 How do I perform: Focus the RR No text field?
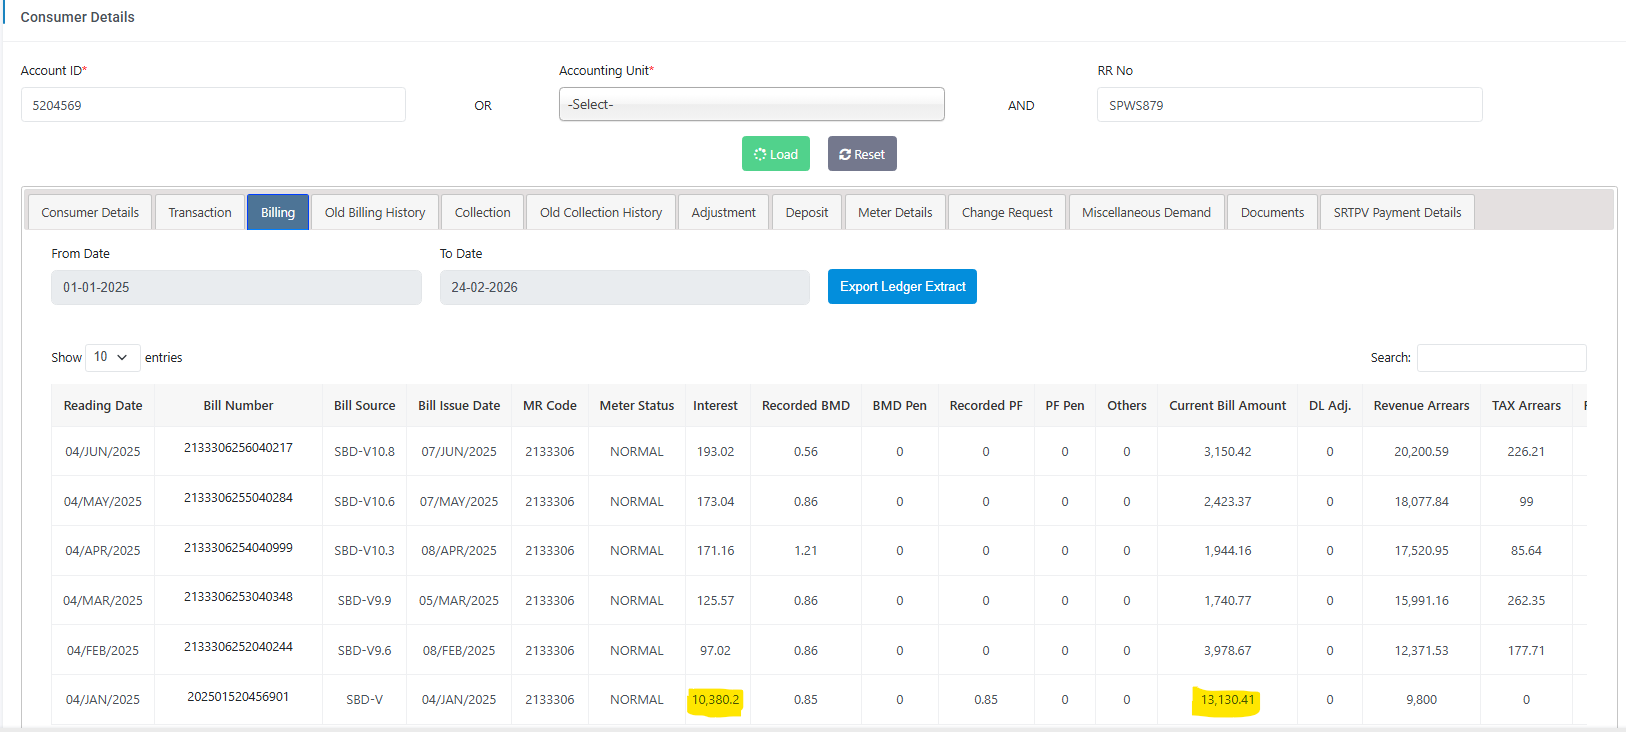click(x=1289, y=105)
